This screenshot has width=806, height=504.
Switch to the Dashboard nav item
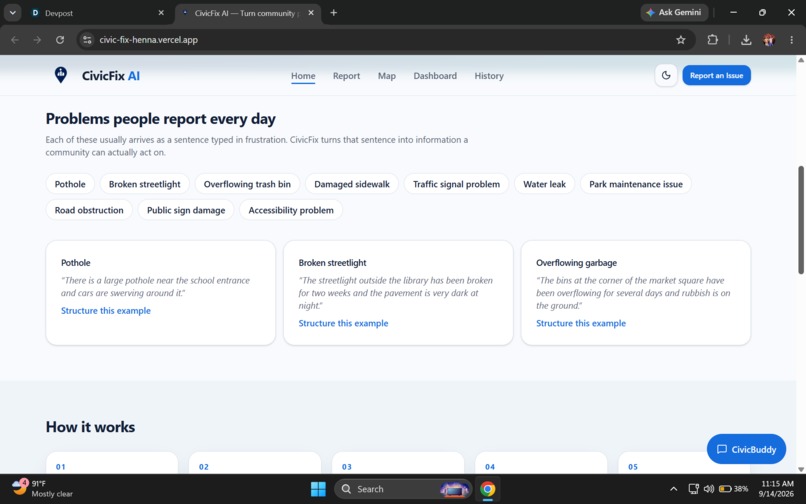point(435,76)
